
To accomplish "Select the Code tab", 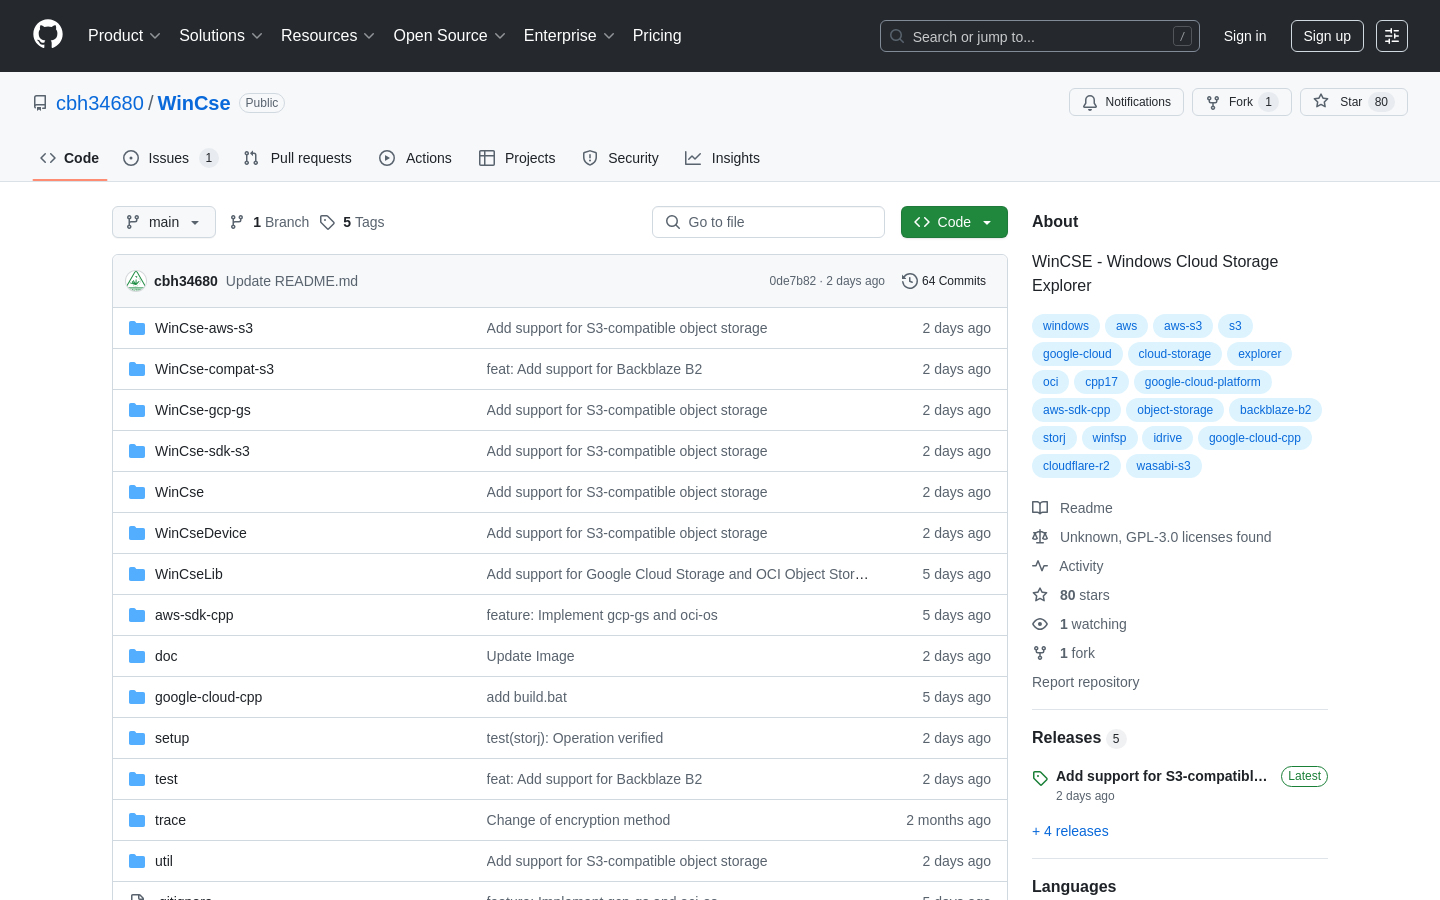I will coord(70,158).
